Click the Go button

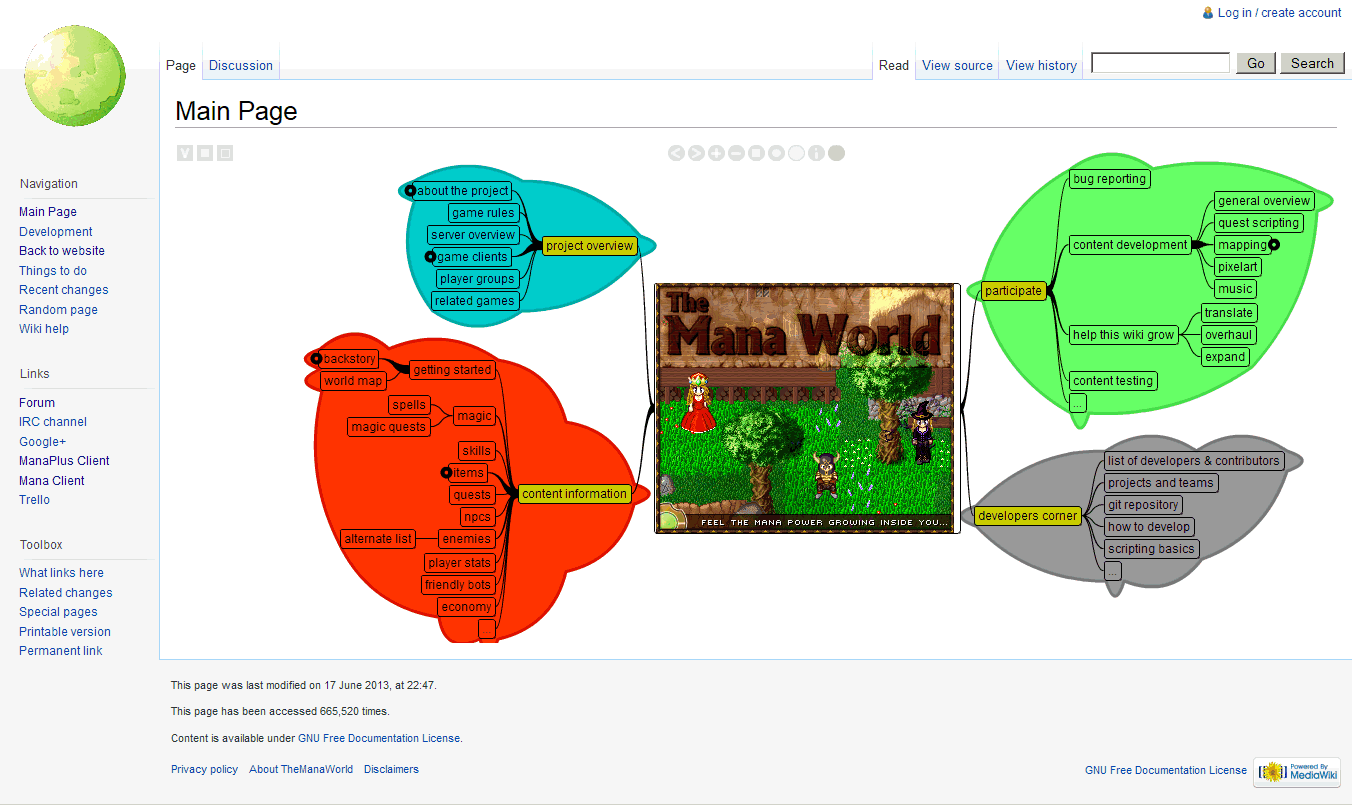pyautogui.click(x=1256, y=63)
